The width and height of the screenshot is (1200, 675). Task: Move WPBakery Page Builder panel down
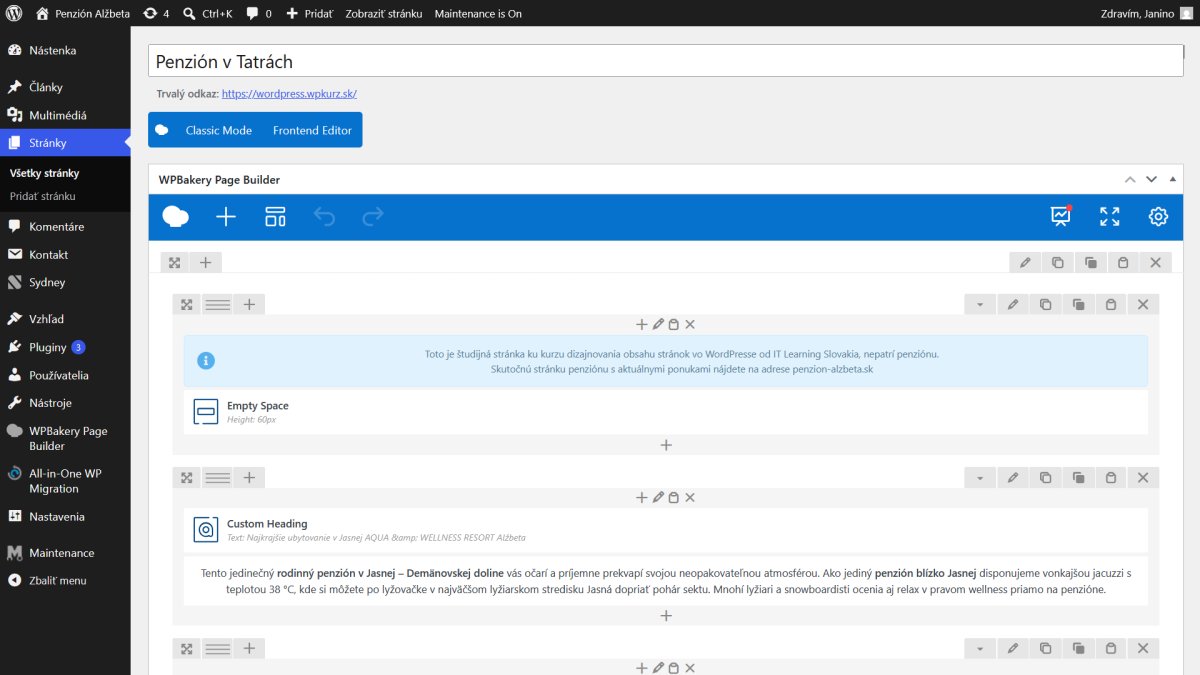click(1151, 180)
